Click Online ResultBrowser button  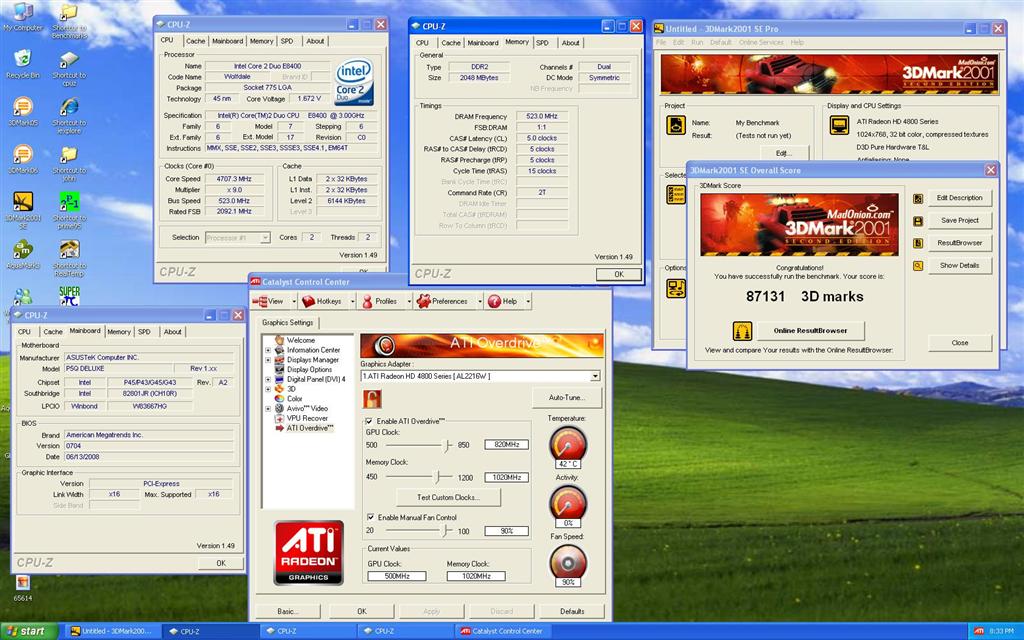point(810,331)
